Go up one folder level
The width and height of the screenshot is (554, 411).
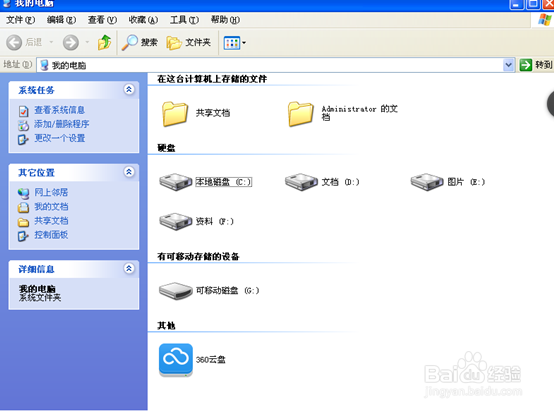[105, 42]
